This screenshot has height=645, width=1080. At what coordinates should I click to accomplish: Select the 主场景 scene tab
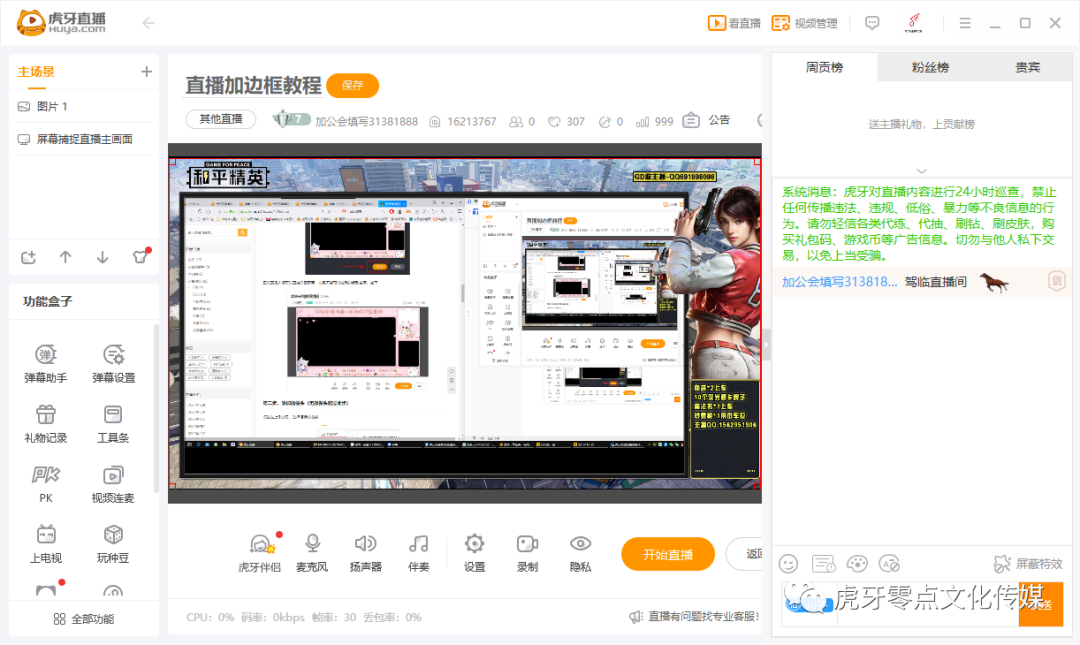pos(36,72)
